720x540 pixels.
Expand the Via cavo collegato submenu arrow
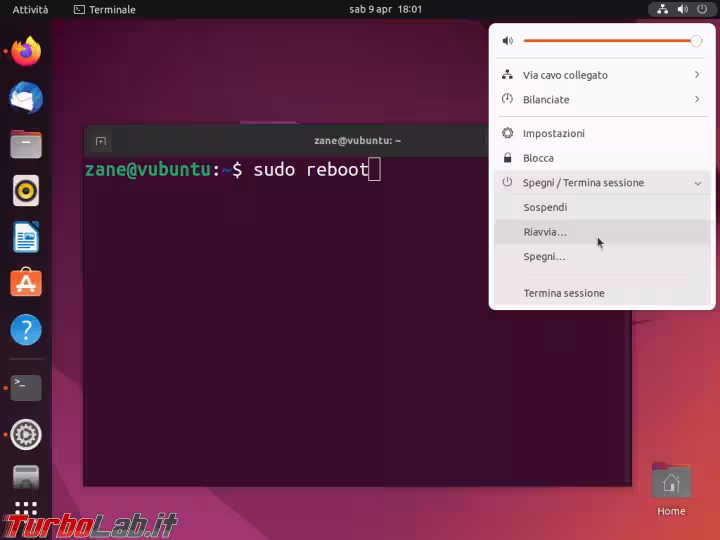pyautogui.click(x=697, y=74)
